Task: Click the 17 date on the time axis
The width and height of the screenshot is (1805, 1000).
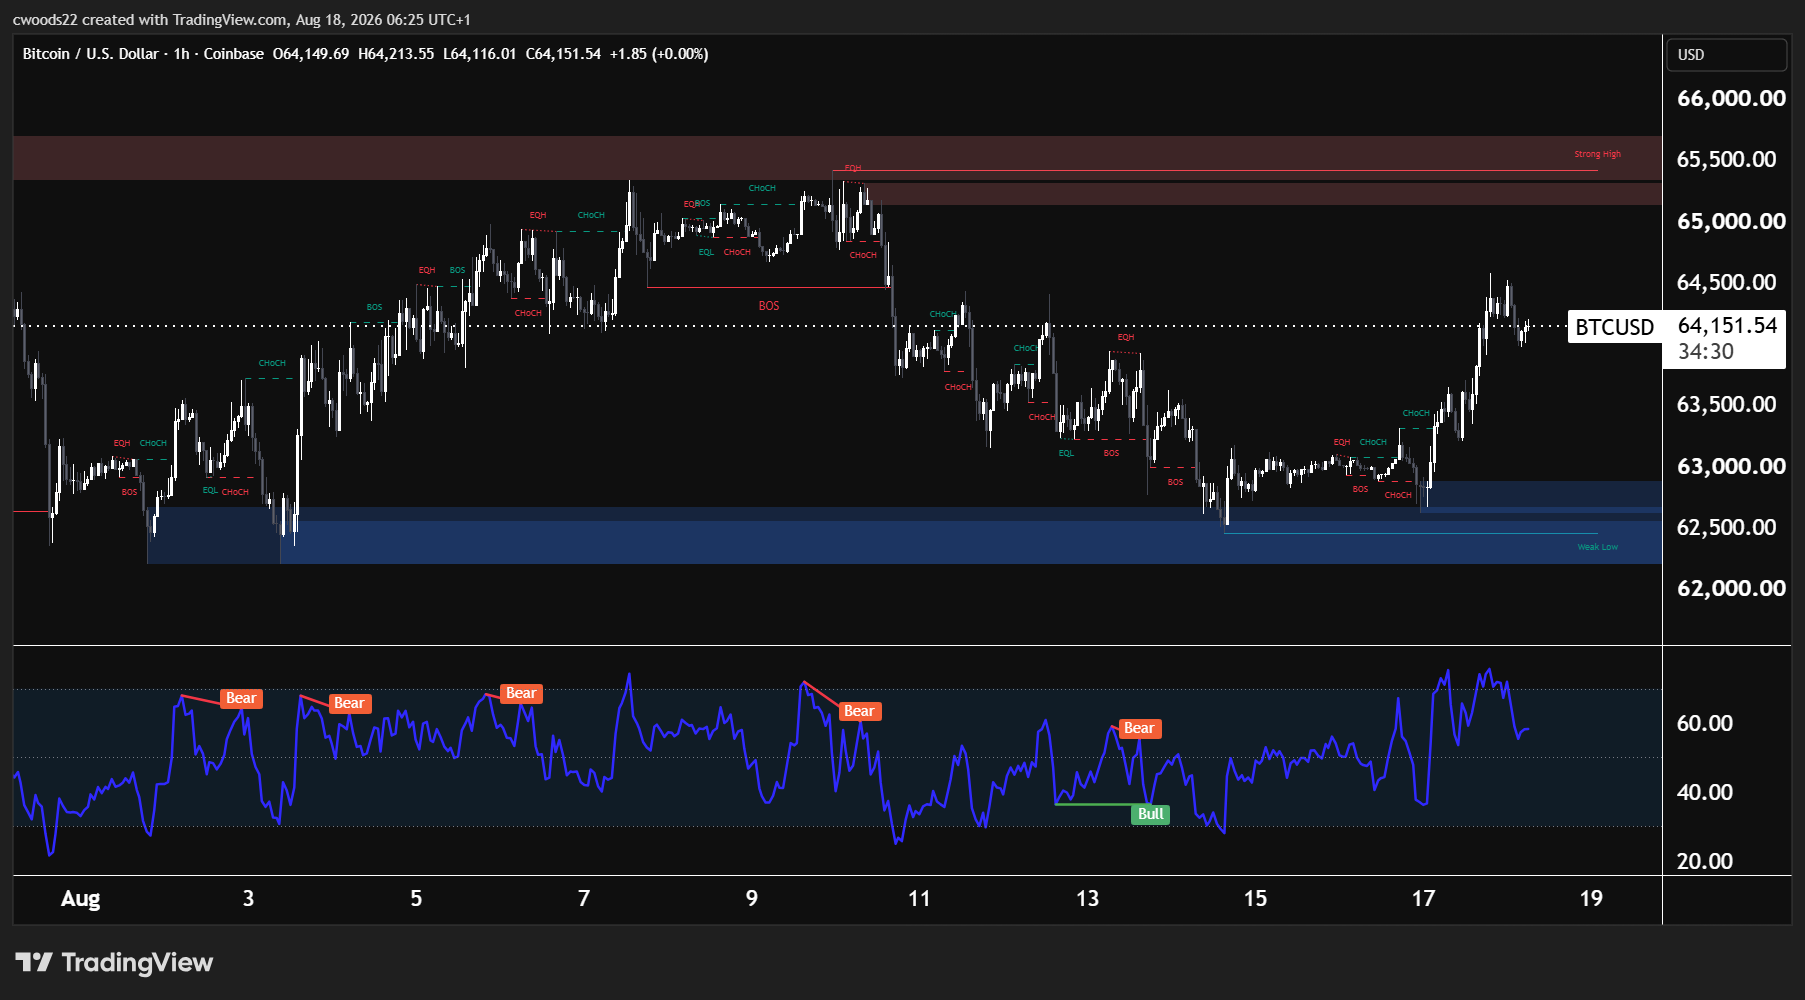Action: [1423, 899]
